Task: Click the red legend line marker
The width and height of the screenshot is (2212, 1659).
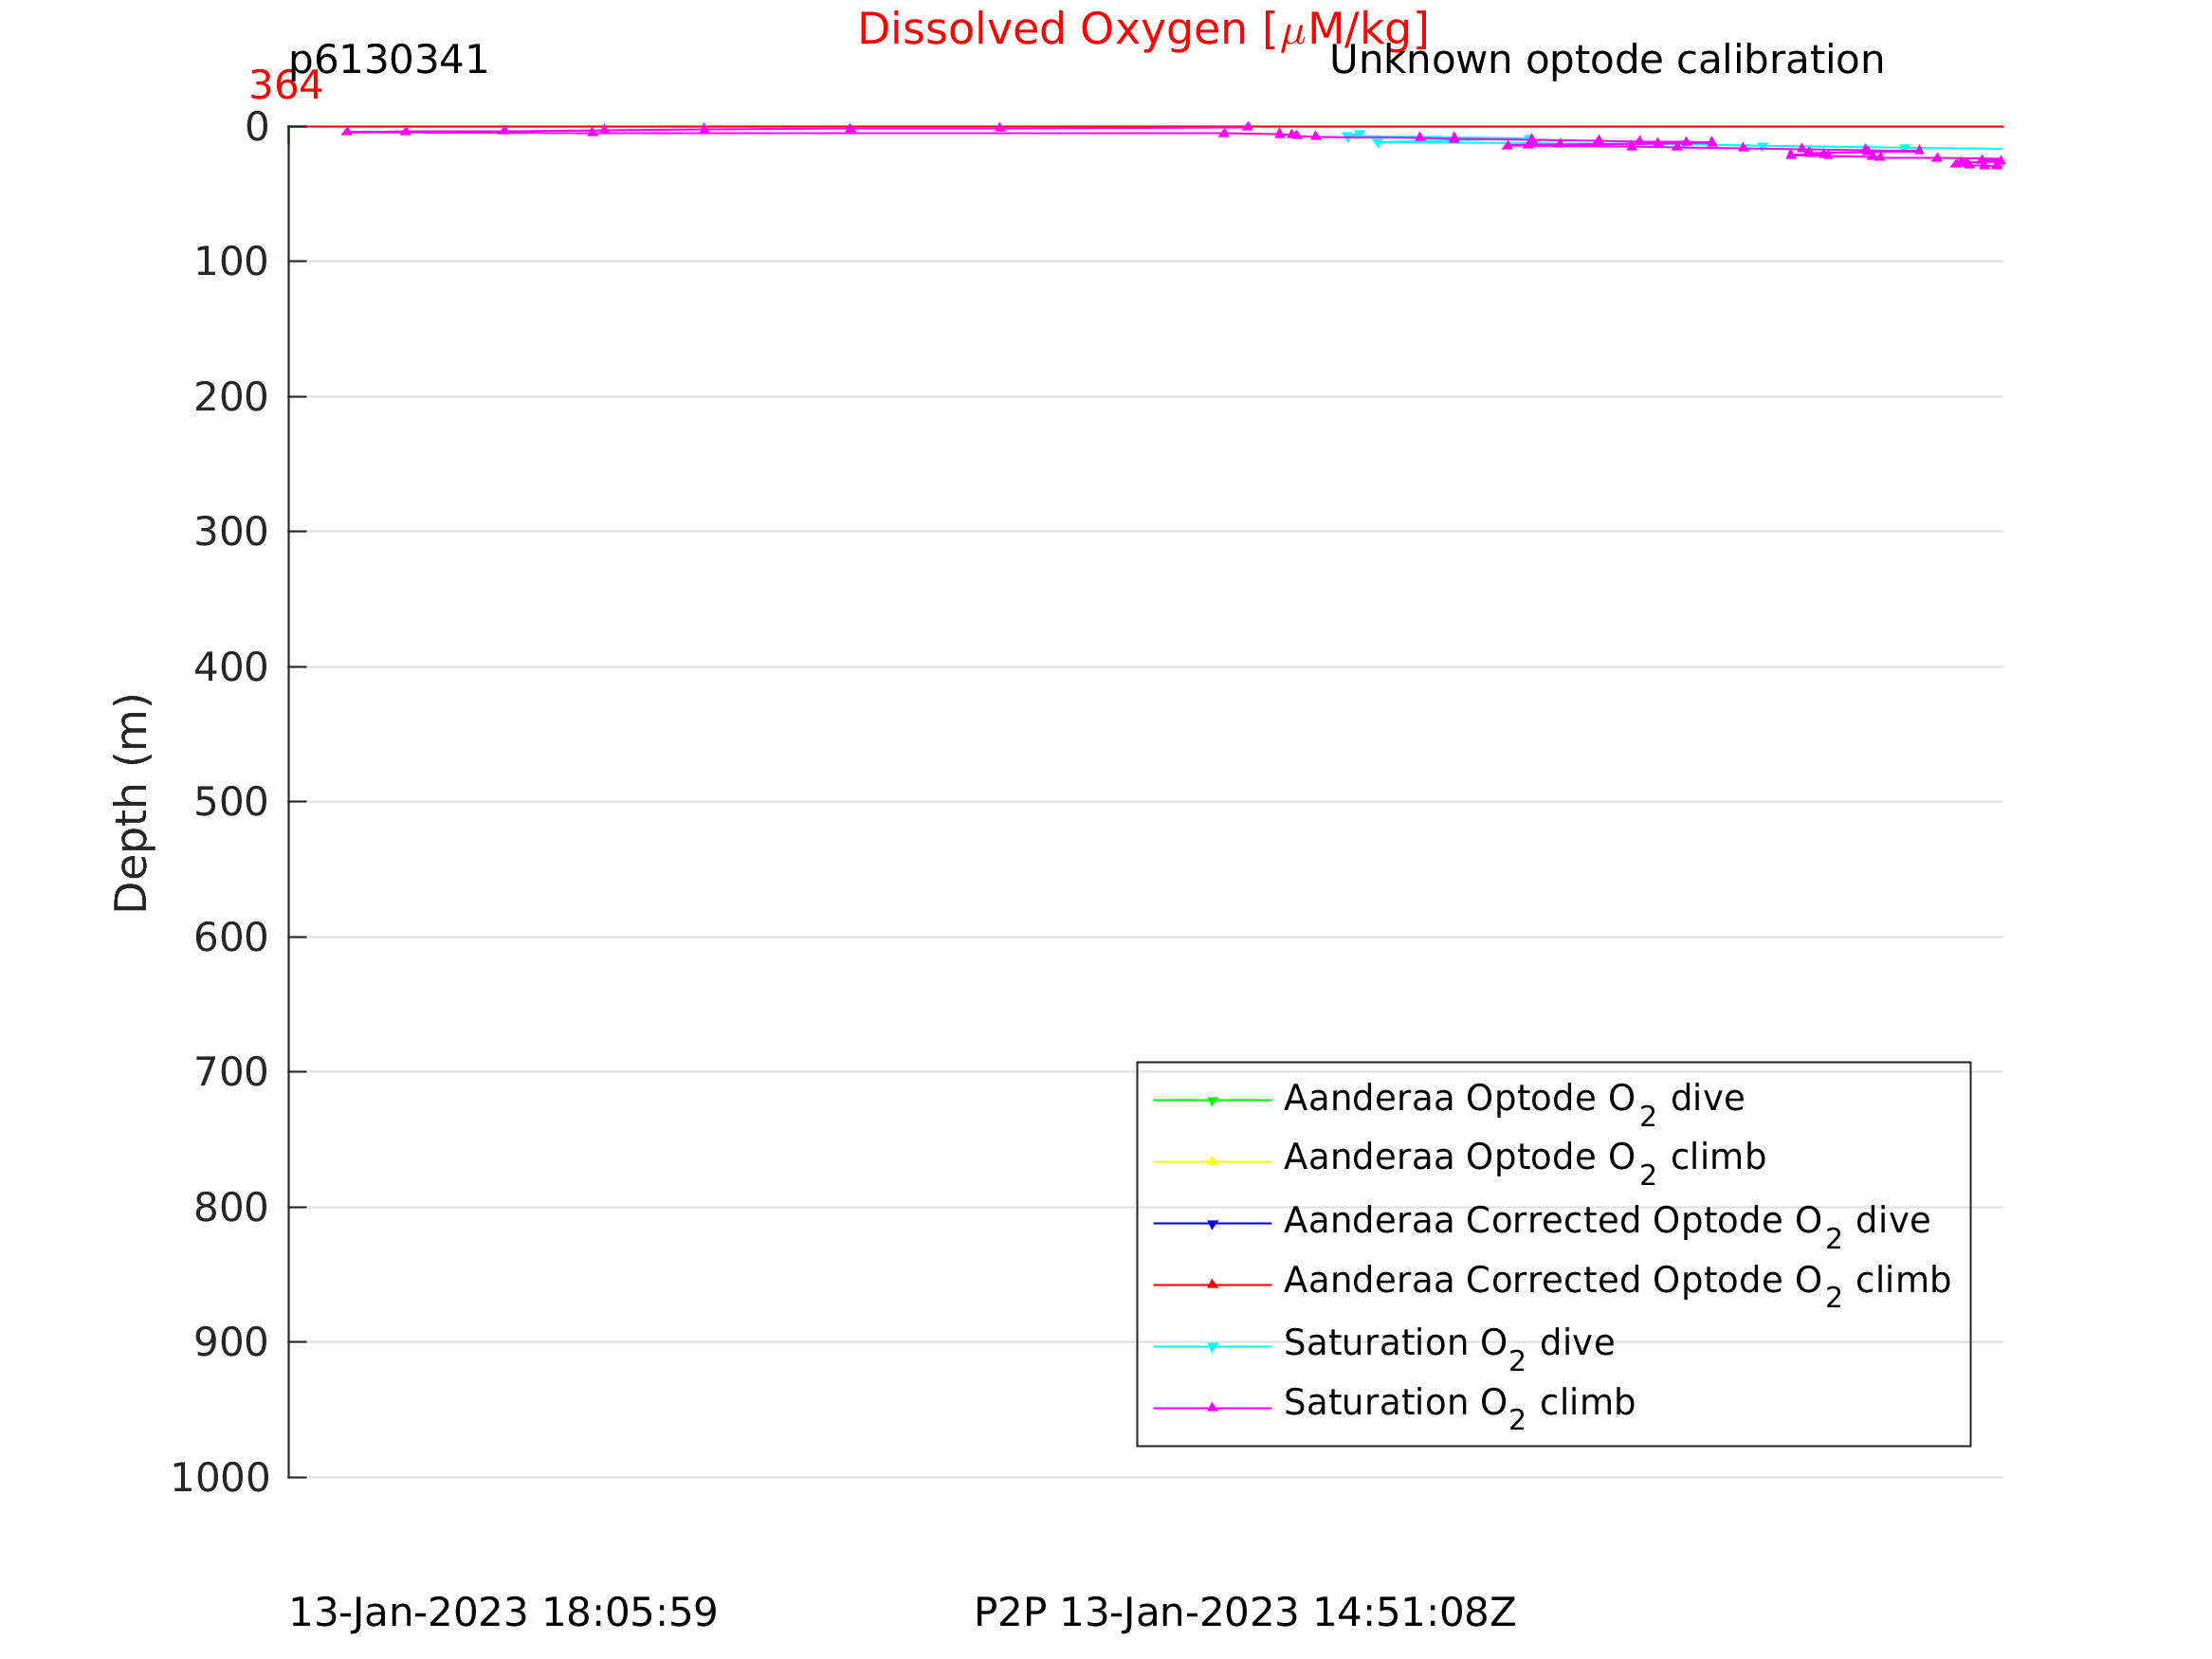Action: pyautogui.click(x=1212, y=1284)
